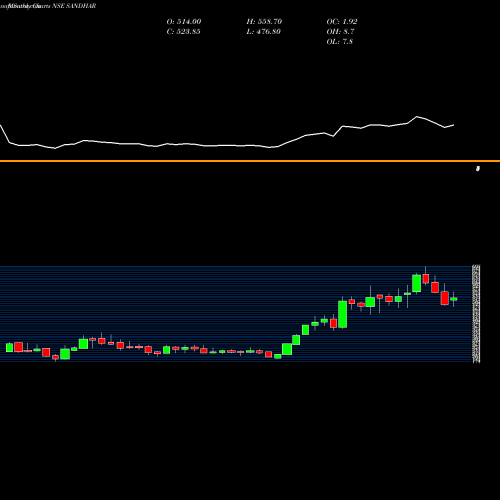Image resolution: width=500 pixels, height=500 pixels.
Task: Select the high value 'H: 558.70'
Action: (x=264, y=22)
